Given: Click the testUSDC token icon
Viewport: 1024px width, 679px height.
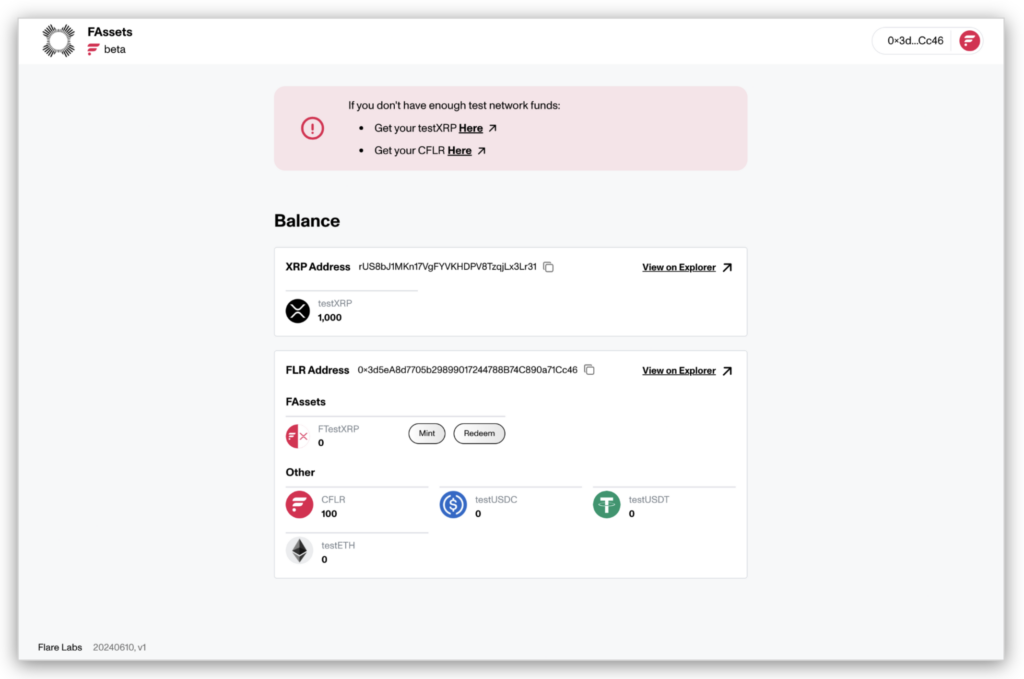Looking at the screenshot, I should click(x=453, y=505).
